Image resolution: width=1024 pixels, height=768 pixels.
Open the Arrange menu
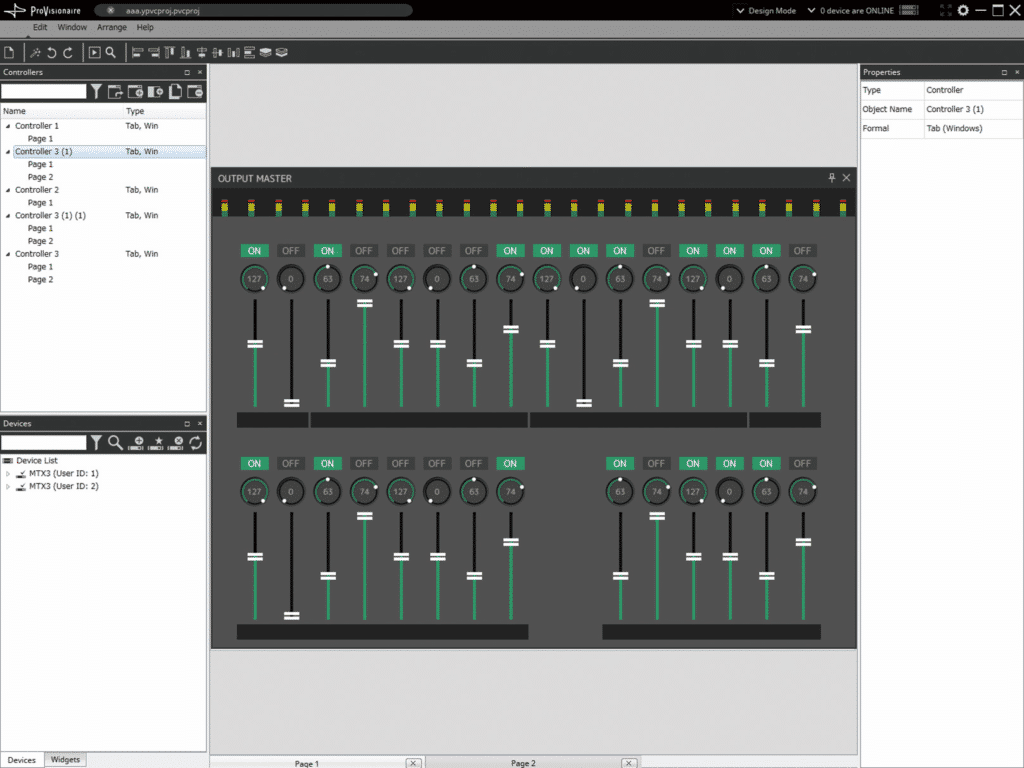[111, 27]
